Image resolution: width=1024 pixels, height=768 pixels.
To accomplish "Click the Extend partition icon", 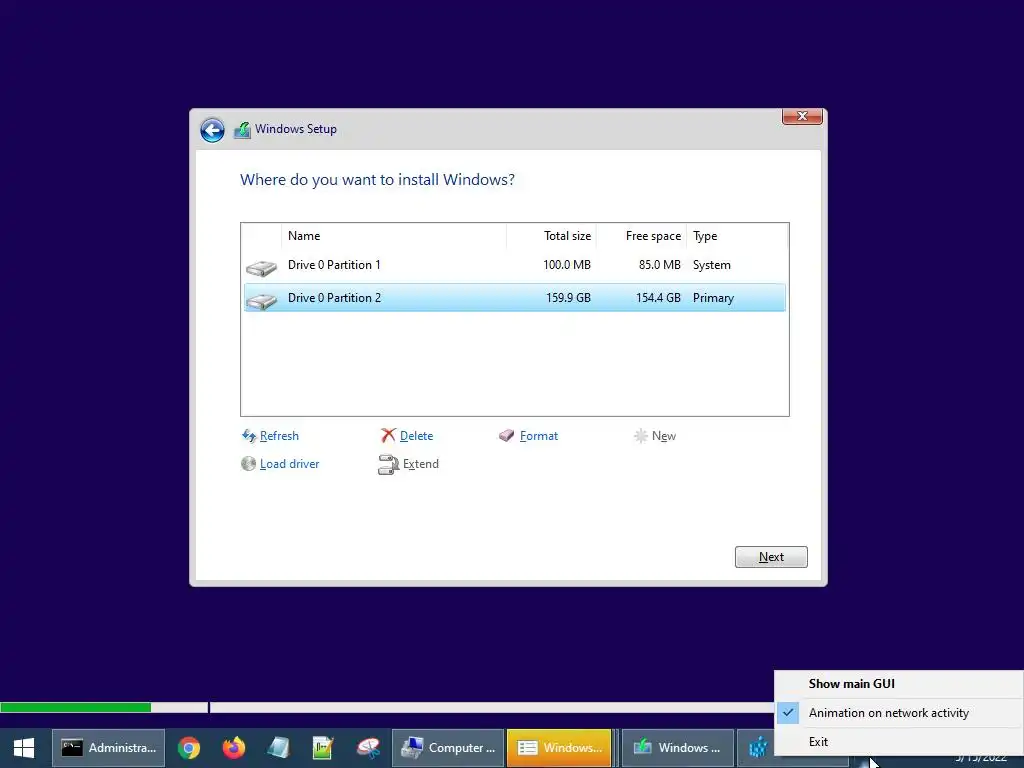I will (388, 464).
